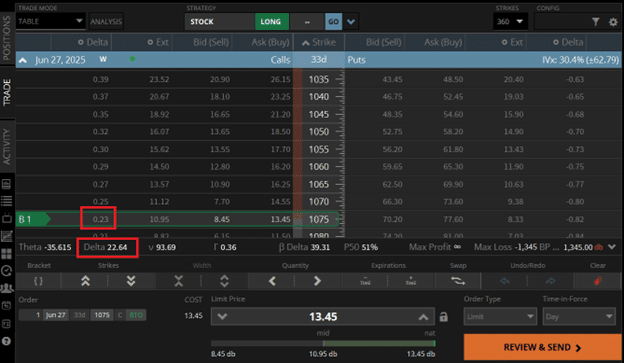Open the graph analysis sidebar icon
This screenshot has width=624, height=363.
[x=6, y=236]
